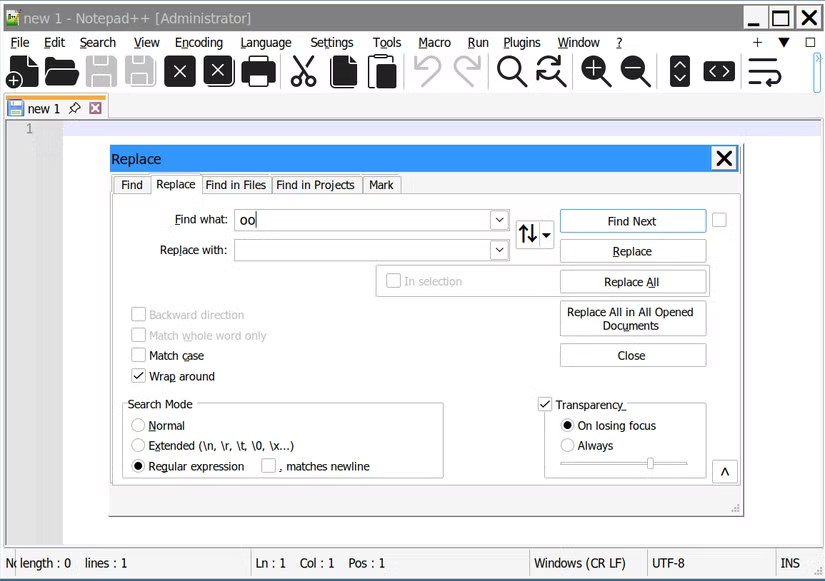Enable the Match case checkbox
The height and width of the screenshot is (581, 825).
[138, 355]
